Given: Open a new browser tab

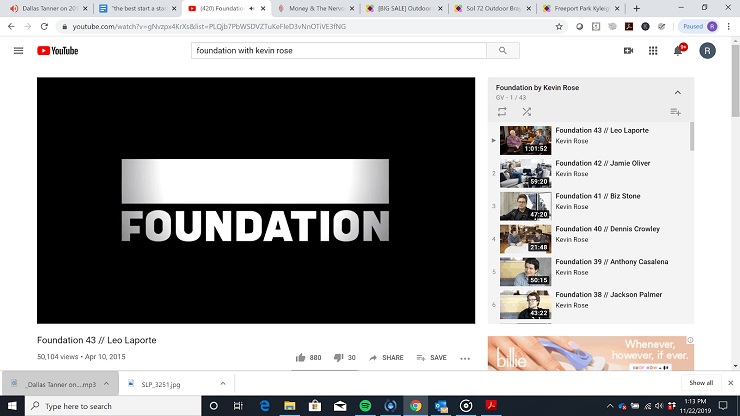Looking at the screenshot, I should [x=636, y=8].
